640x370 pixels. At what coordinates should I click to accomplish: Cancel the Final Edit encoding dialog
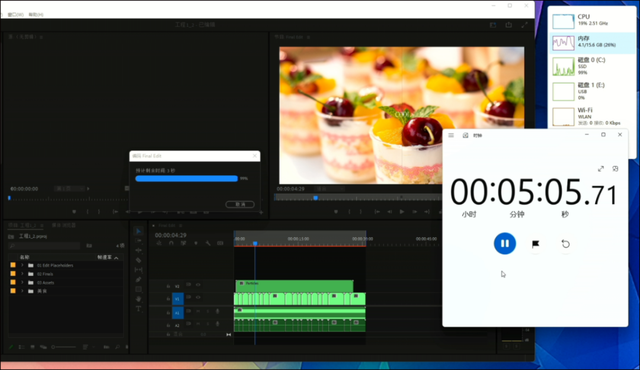[240, 204]
